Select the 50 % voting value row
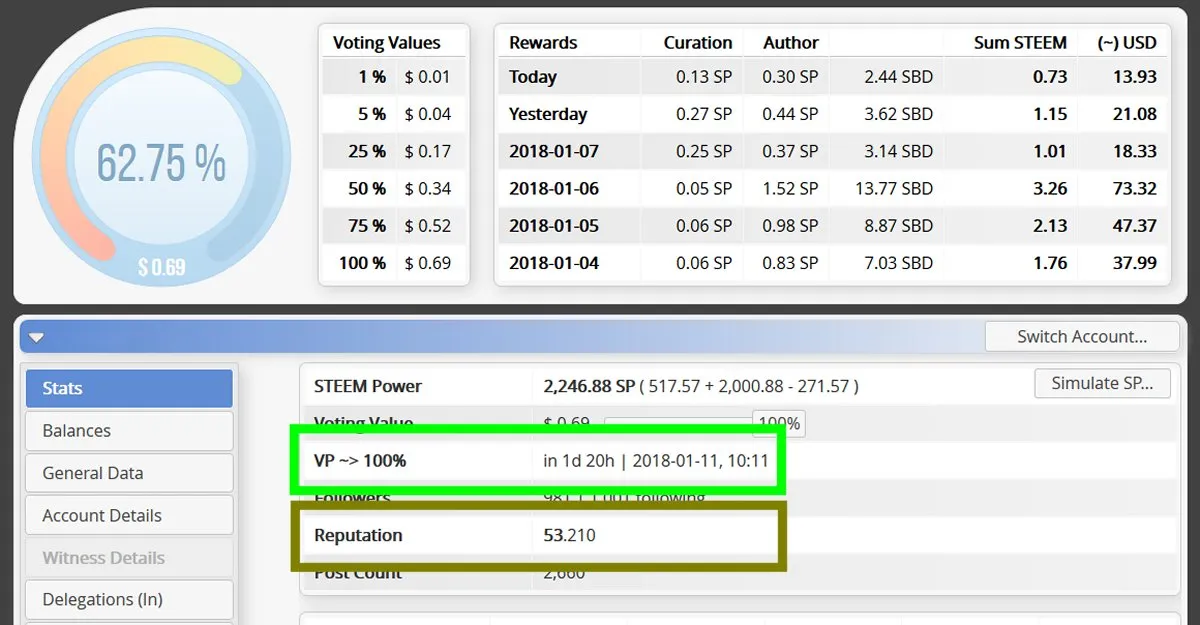 (394, 188)
